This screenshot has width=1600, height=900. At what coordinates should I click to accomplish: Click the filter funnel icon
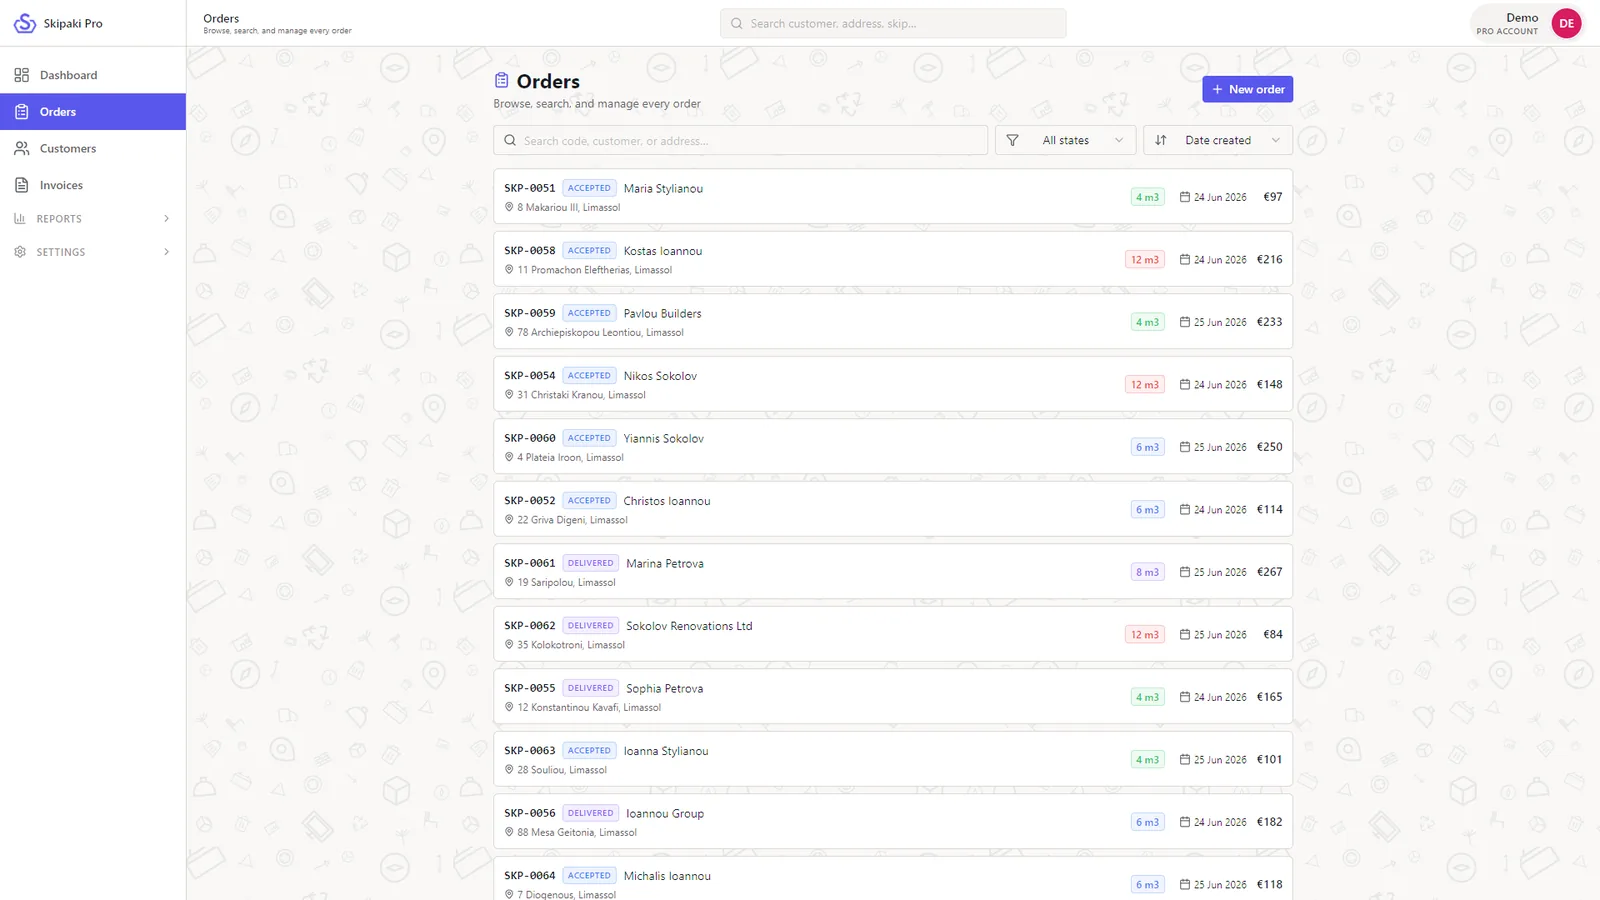(1013, 141)
